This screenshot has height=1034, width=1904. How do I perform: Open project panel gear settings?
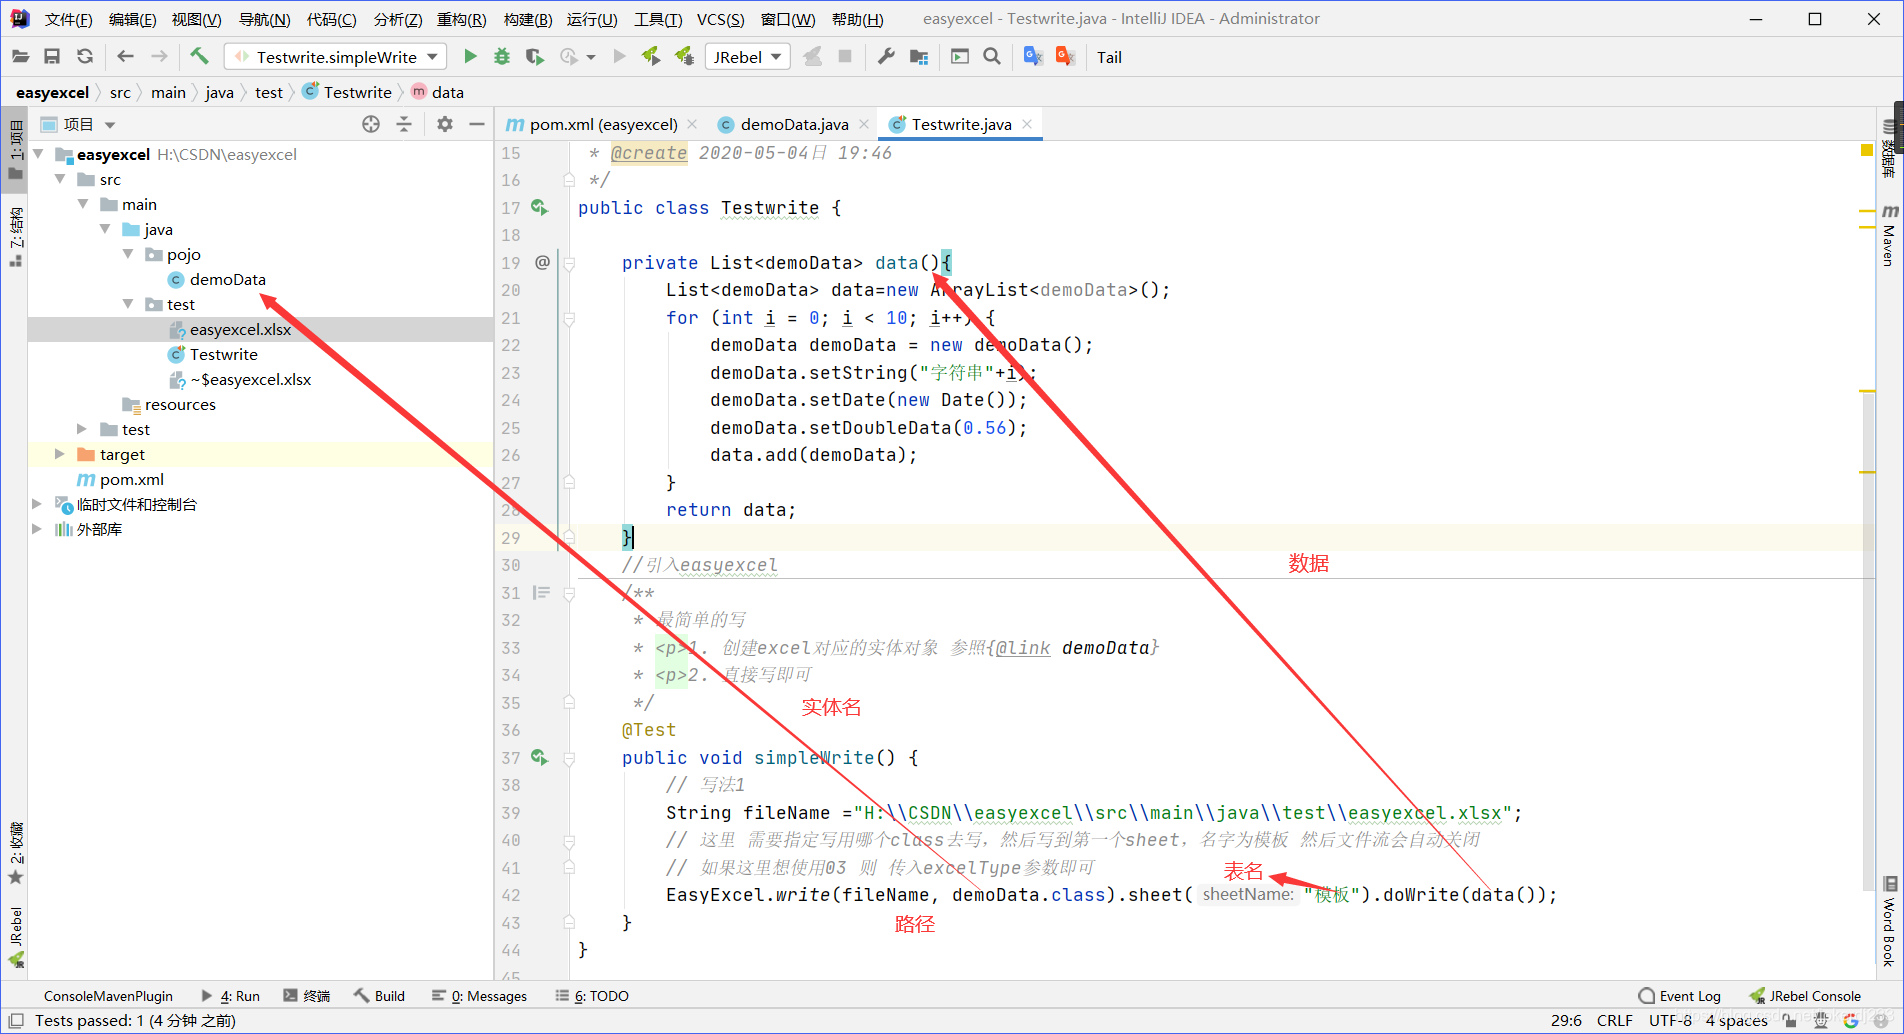coord(445,124)
